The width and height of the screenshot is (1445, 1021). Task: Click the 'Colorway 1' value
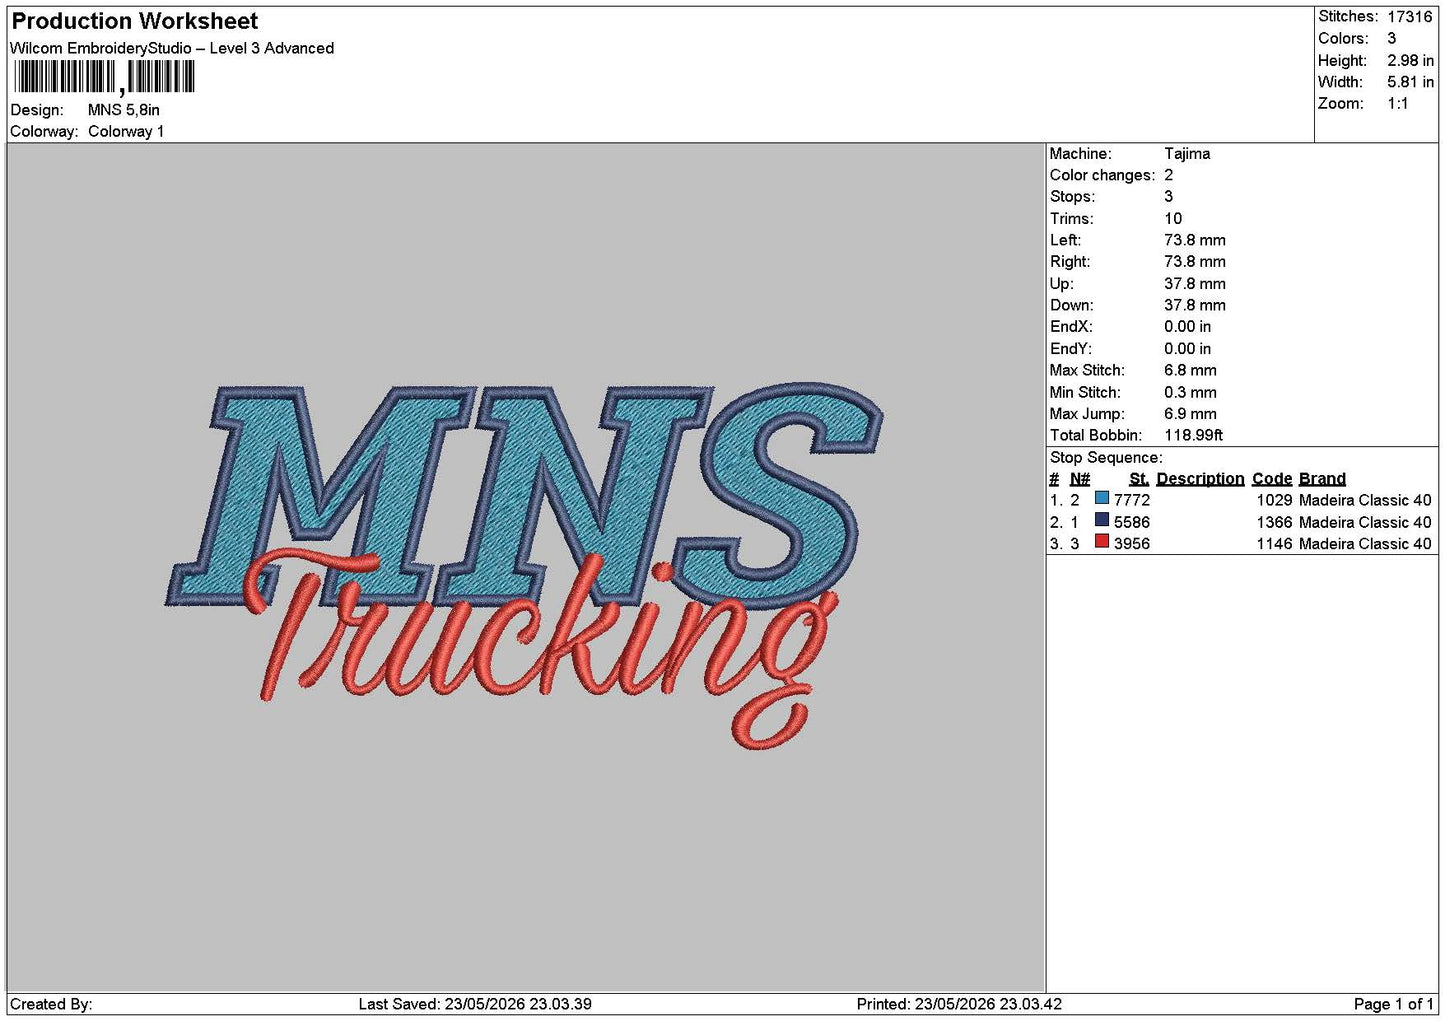pos(126,132)
